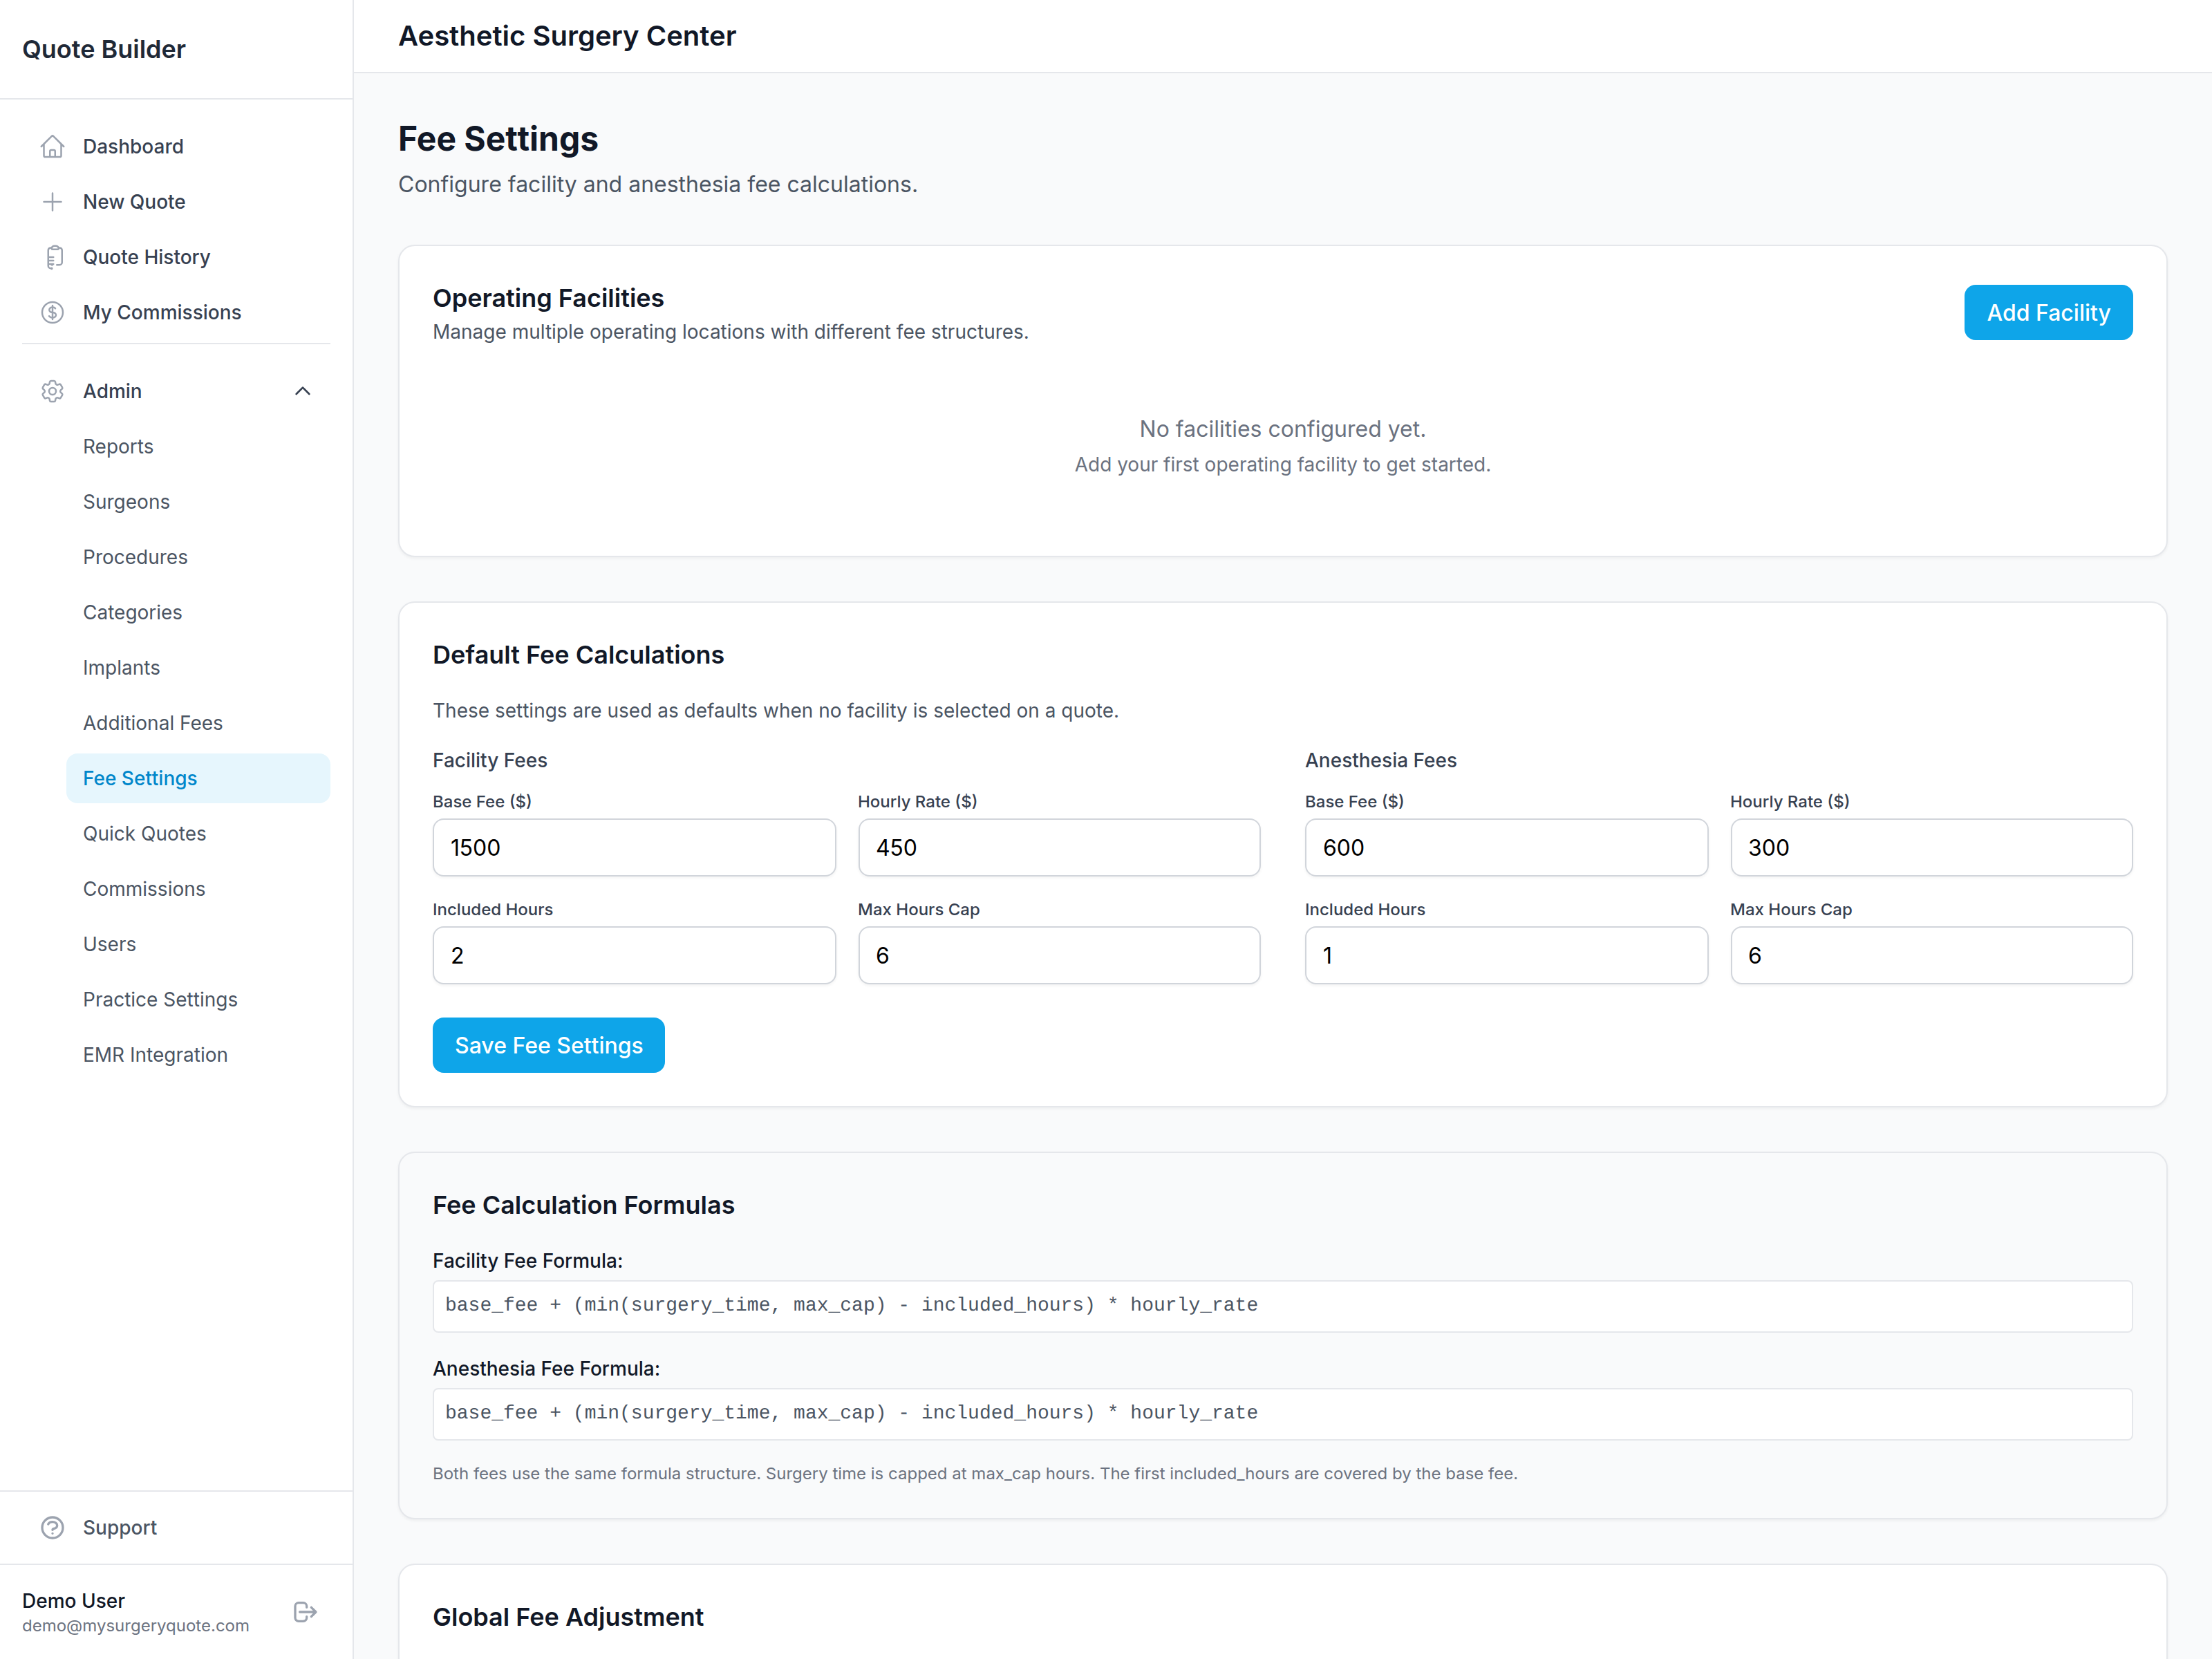The width and height of the screenshot is (2212, 1659).
Task: Click the Quote Builder title
Action: click(x=104, y=49)
